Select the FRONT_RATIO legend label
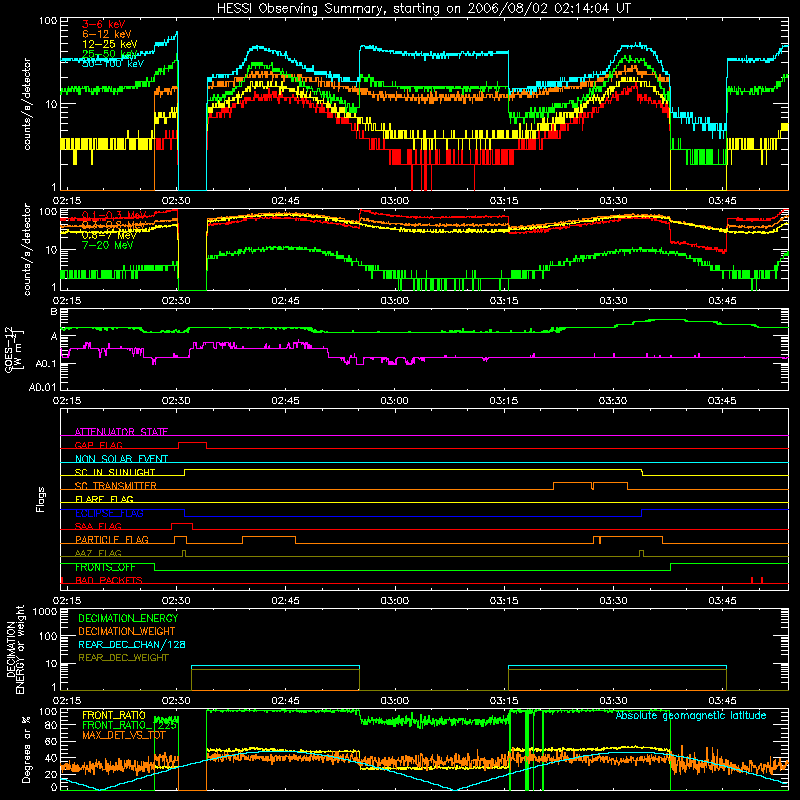 114,716
